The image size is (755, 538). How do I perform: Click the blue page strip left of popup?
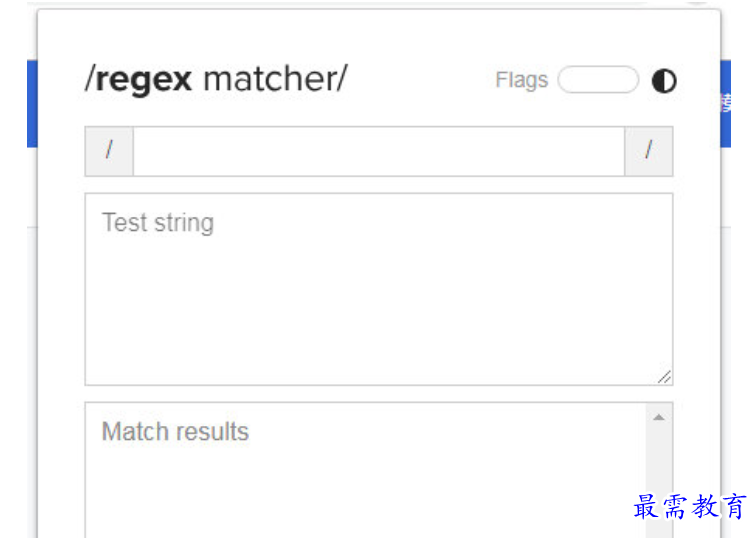pos(32,104)
